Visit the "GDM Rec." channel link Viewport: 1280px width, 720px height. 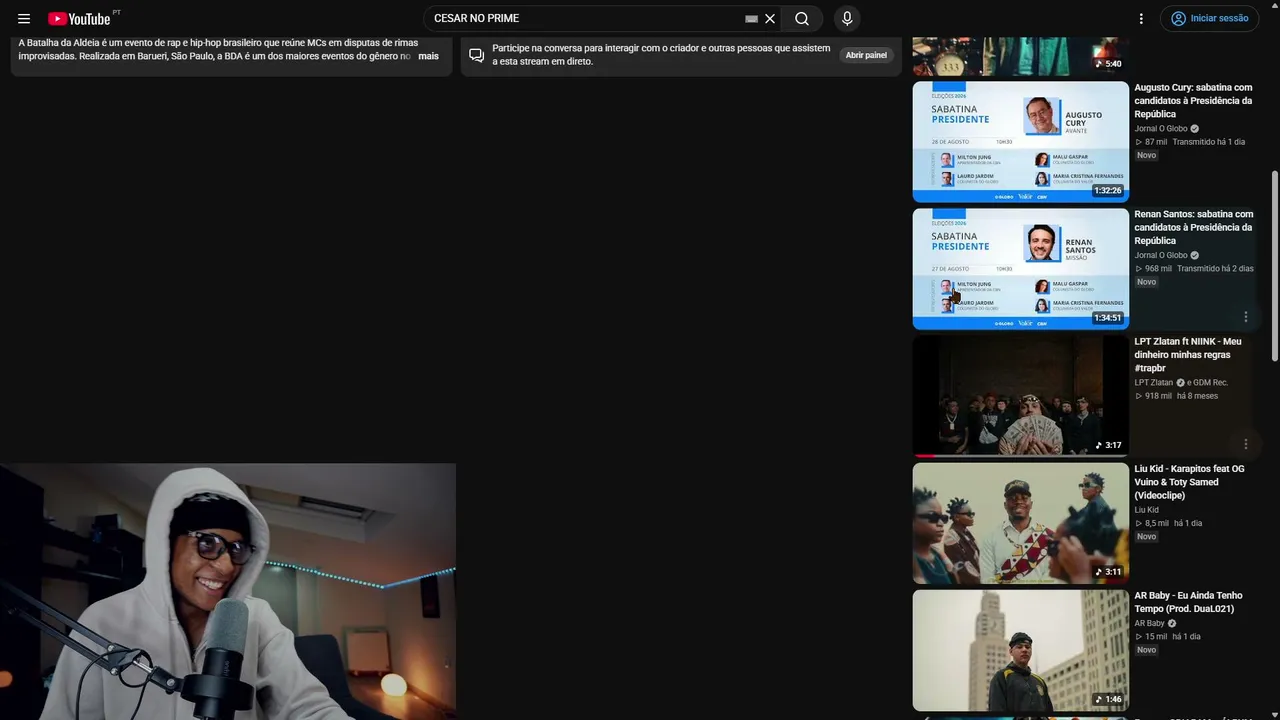click(x=1211, y=382)
